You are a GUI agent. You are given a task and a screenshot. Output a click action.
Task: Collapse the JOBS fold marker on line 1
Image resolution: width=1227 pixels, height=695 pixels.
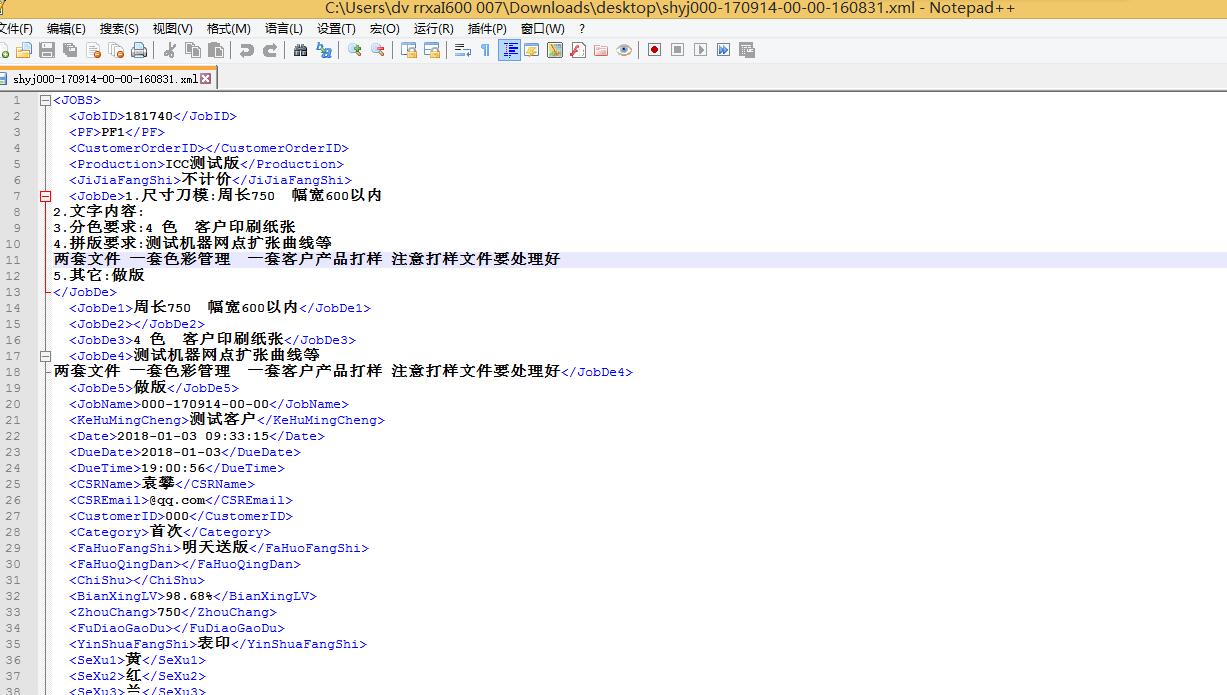[x=45, y=100]
